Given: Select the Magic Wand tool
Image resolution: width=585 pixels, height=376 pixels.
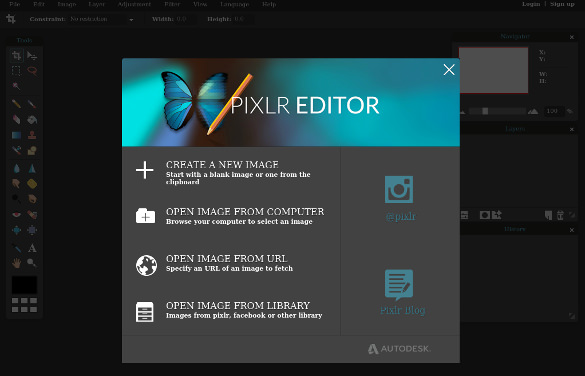Looking at the screenshot, I should click(16, 86).
